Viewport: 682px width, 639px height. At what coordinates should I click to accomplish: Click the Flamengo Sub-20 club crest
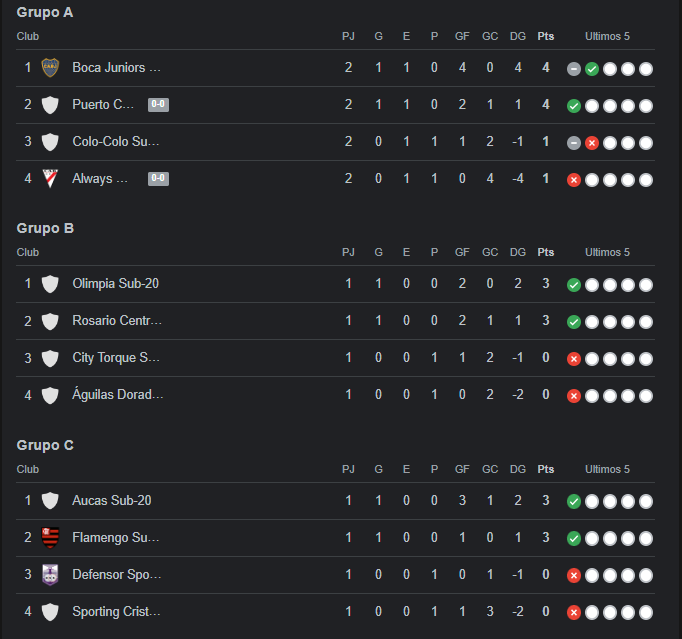50,538
